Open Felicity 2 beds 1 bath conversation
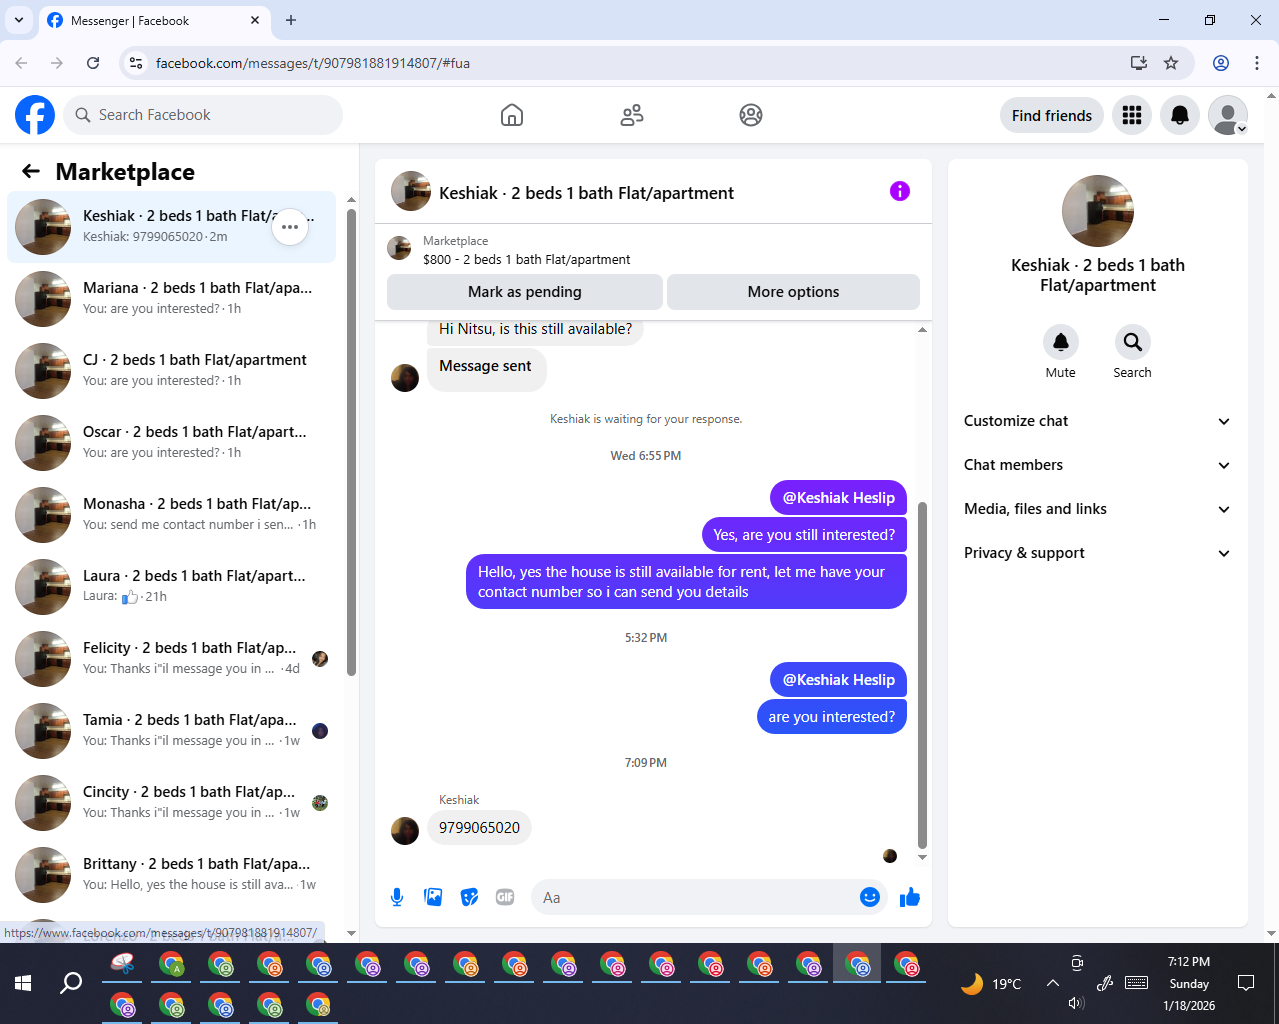This screenshot has height=1024, width=1279. [172, 659]
